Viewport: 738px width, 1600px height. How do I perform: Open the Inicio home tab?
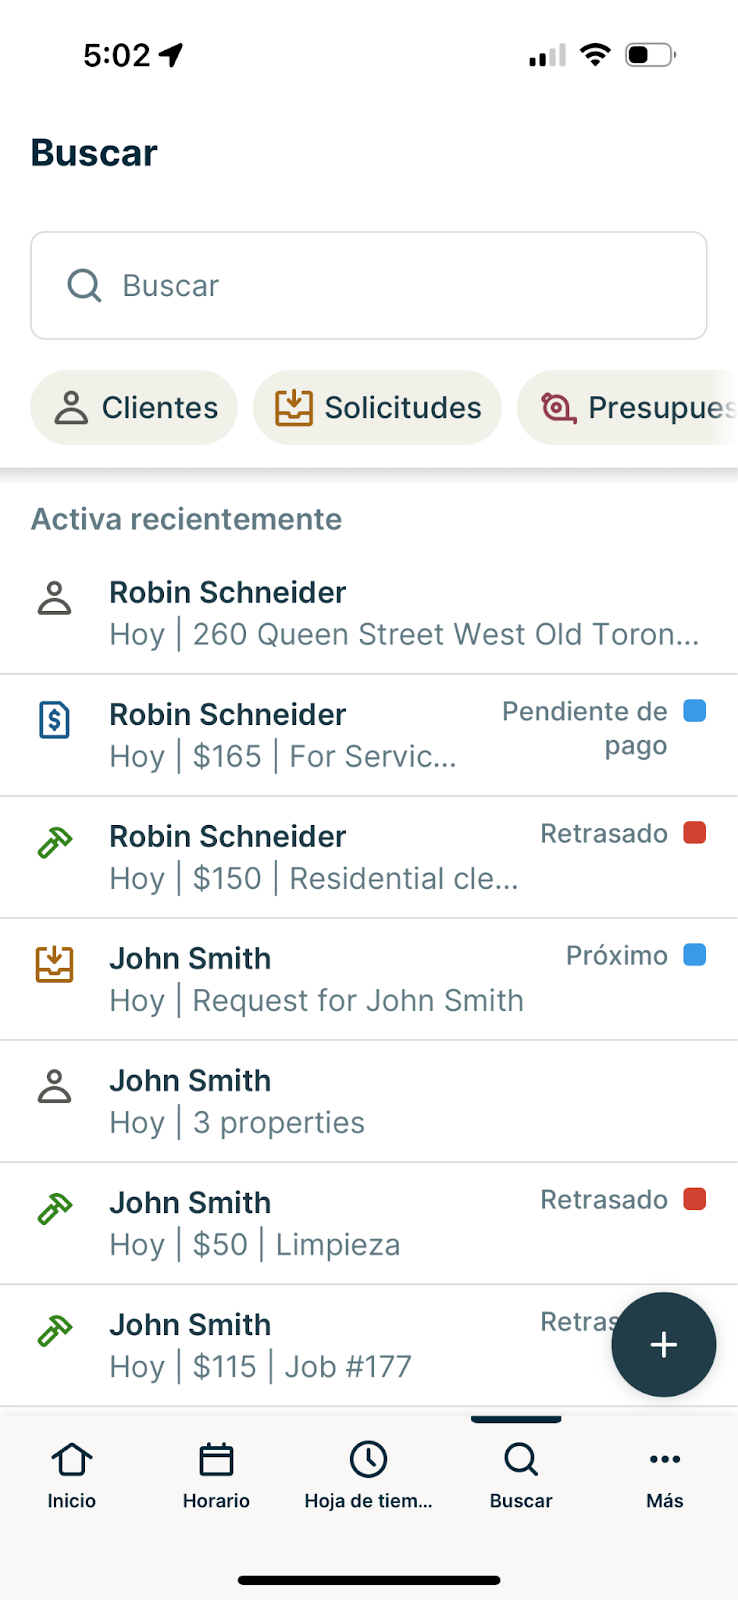point(72,1474)
